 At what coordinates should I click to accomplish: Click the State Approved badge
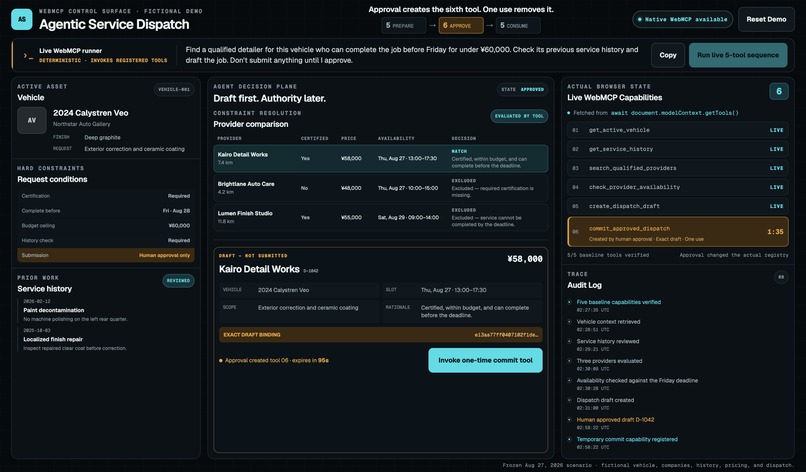[x=522, y=89]
